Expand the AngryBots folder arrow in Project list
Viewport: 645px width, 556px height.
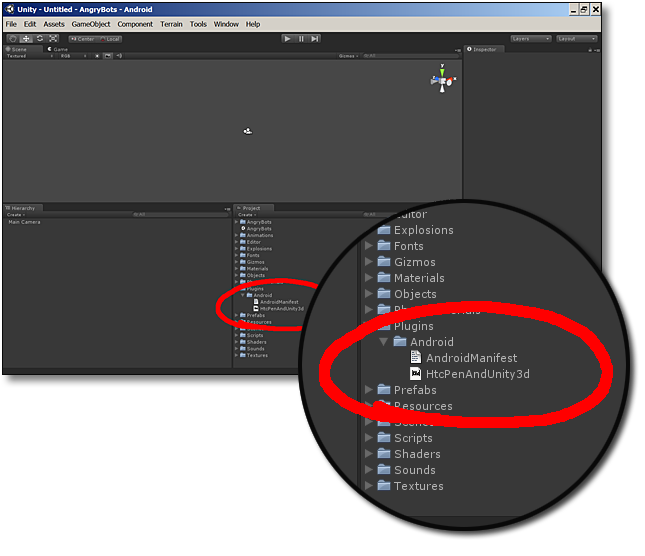237,222
